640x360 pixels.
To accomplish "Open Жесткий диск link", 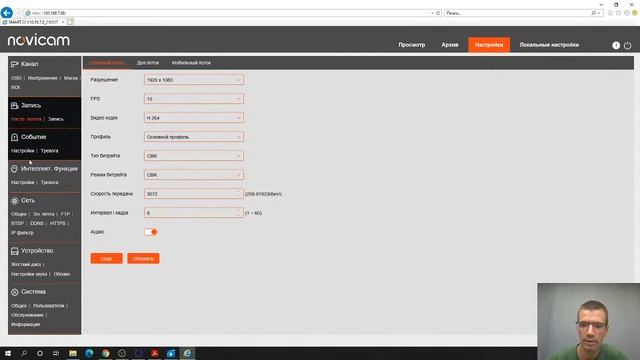I will [x=26, y=264].
